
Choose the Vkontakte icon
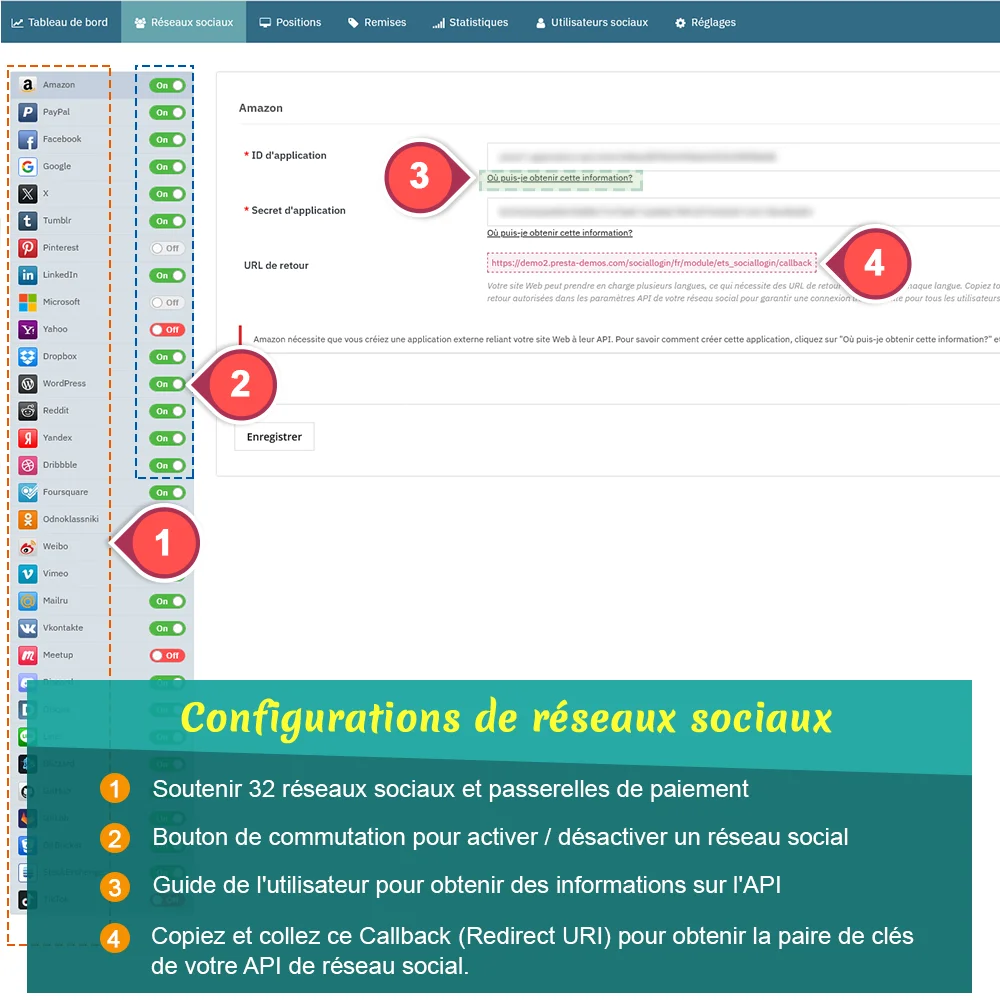click(x=27, y=628)
